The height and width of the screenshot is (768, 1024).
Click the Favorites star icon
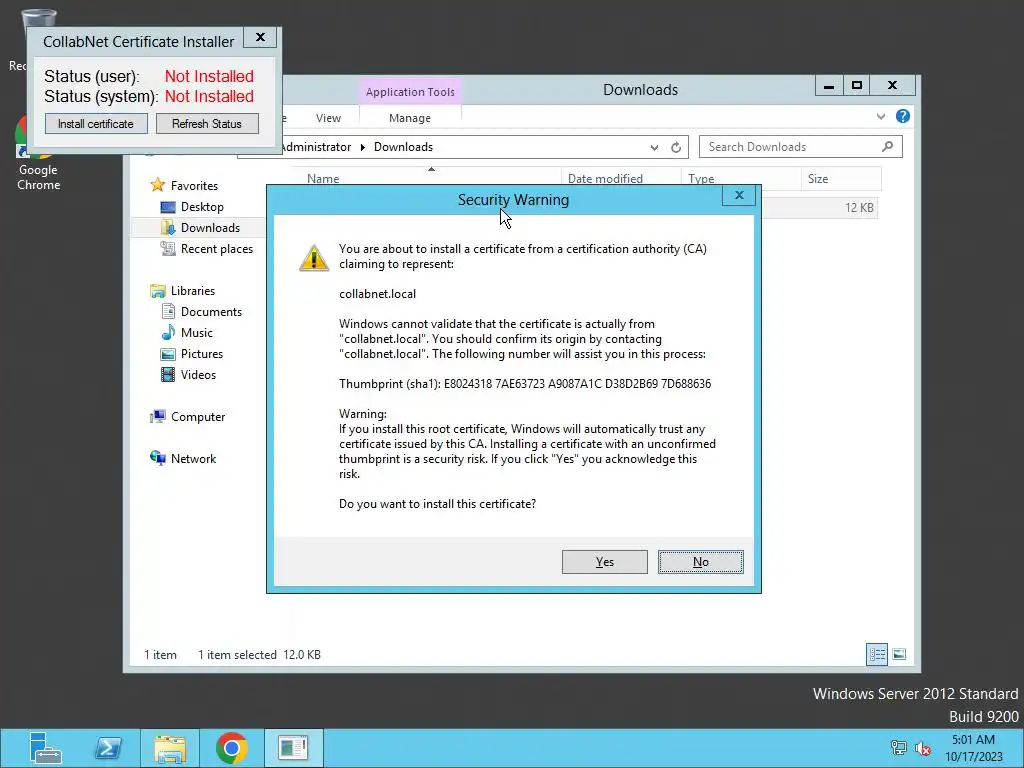coord(157,185)
